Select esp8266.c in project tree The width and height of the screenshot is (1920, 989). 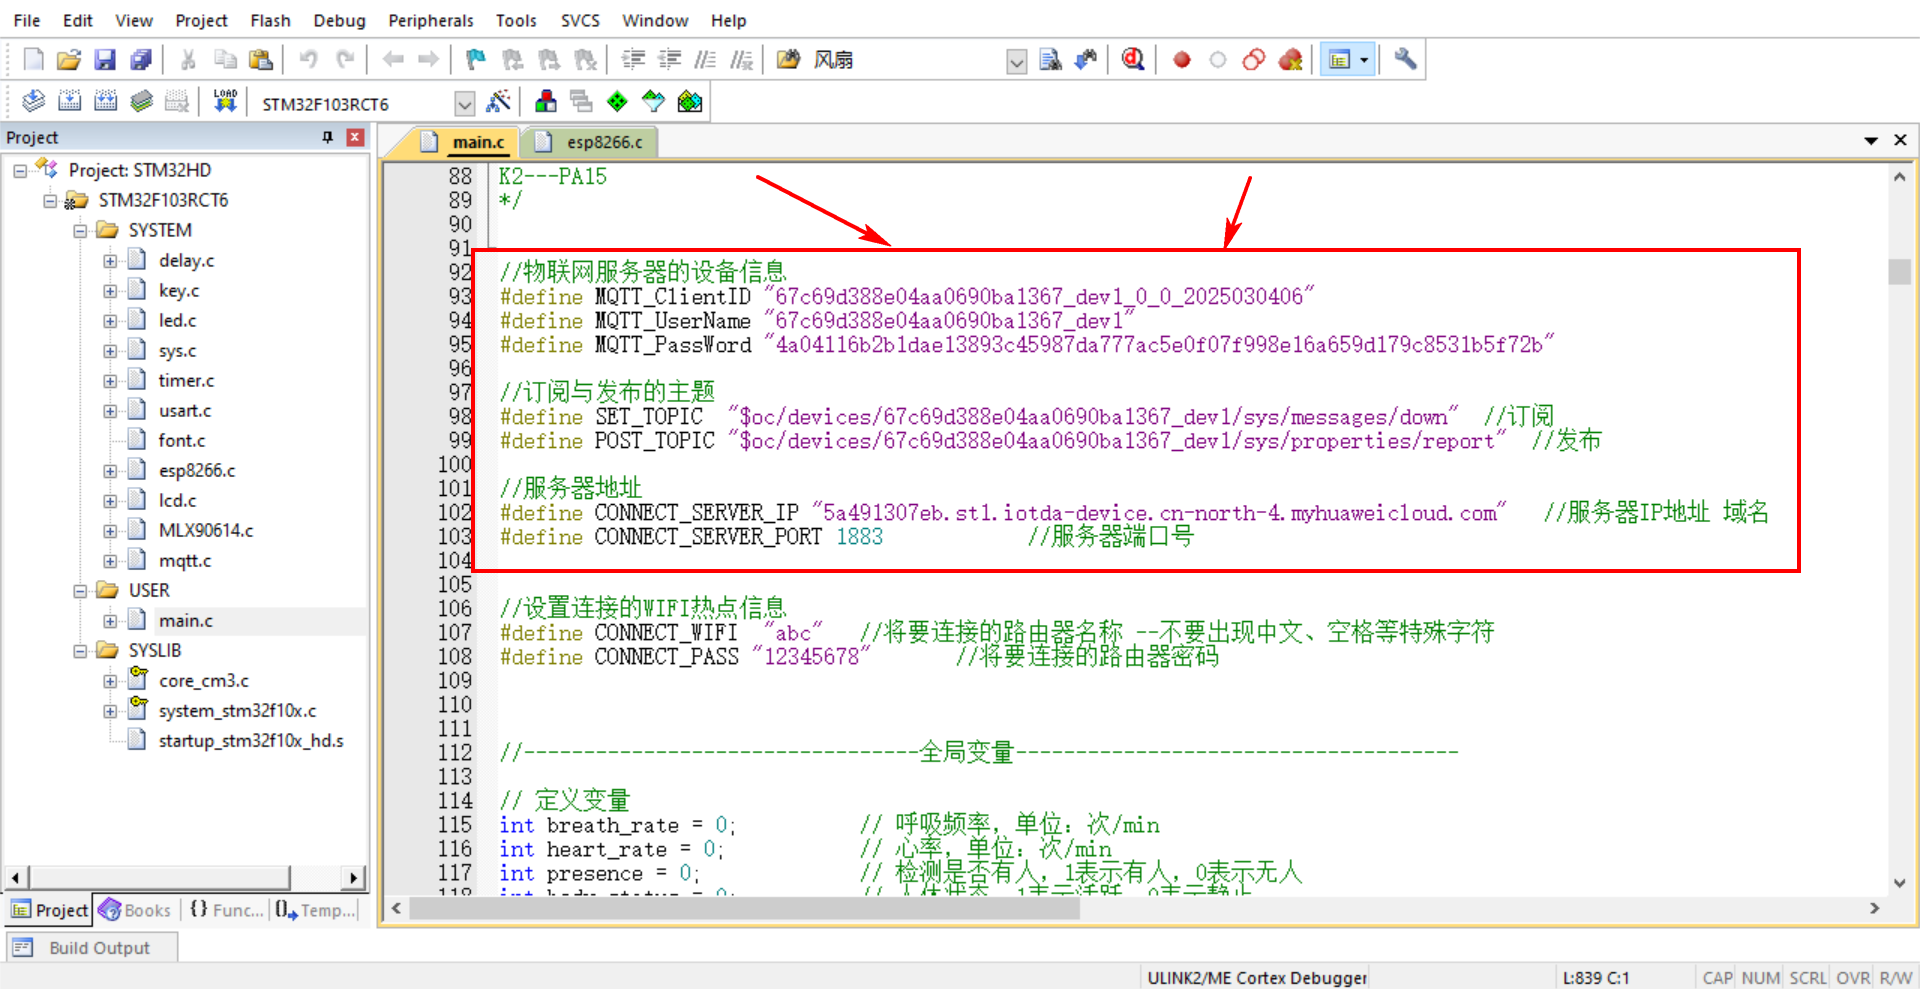click(197, 470)
